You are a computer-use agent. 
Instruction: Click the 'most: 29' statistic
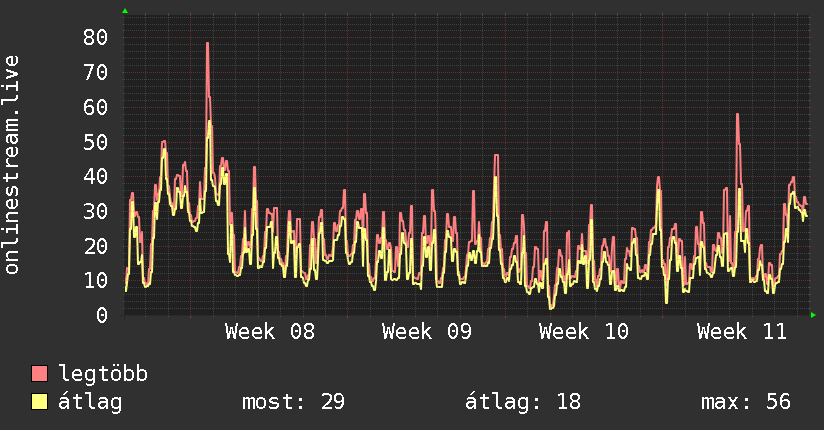pos(293,402)
